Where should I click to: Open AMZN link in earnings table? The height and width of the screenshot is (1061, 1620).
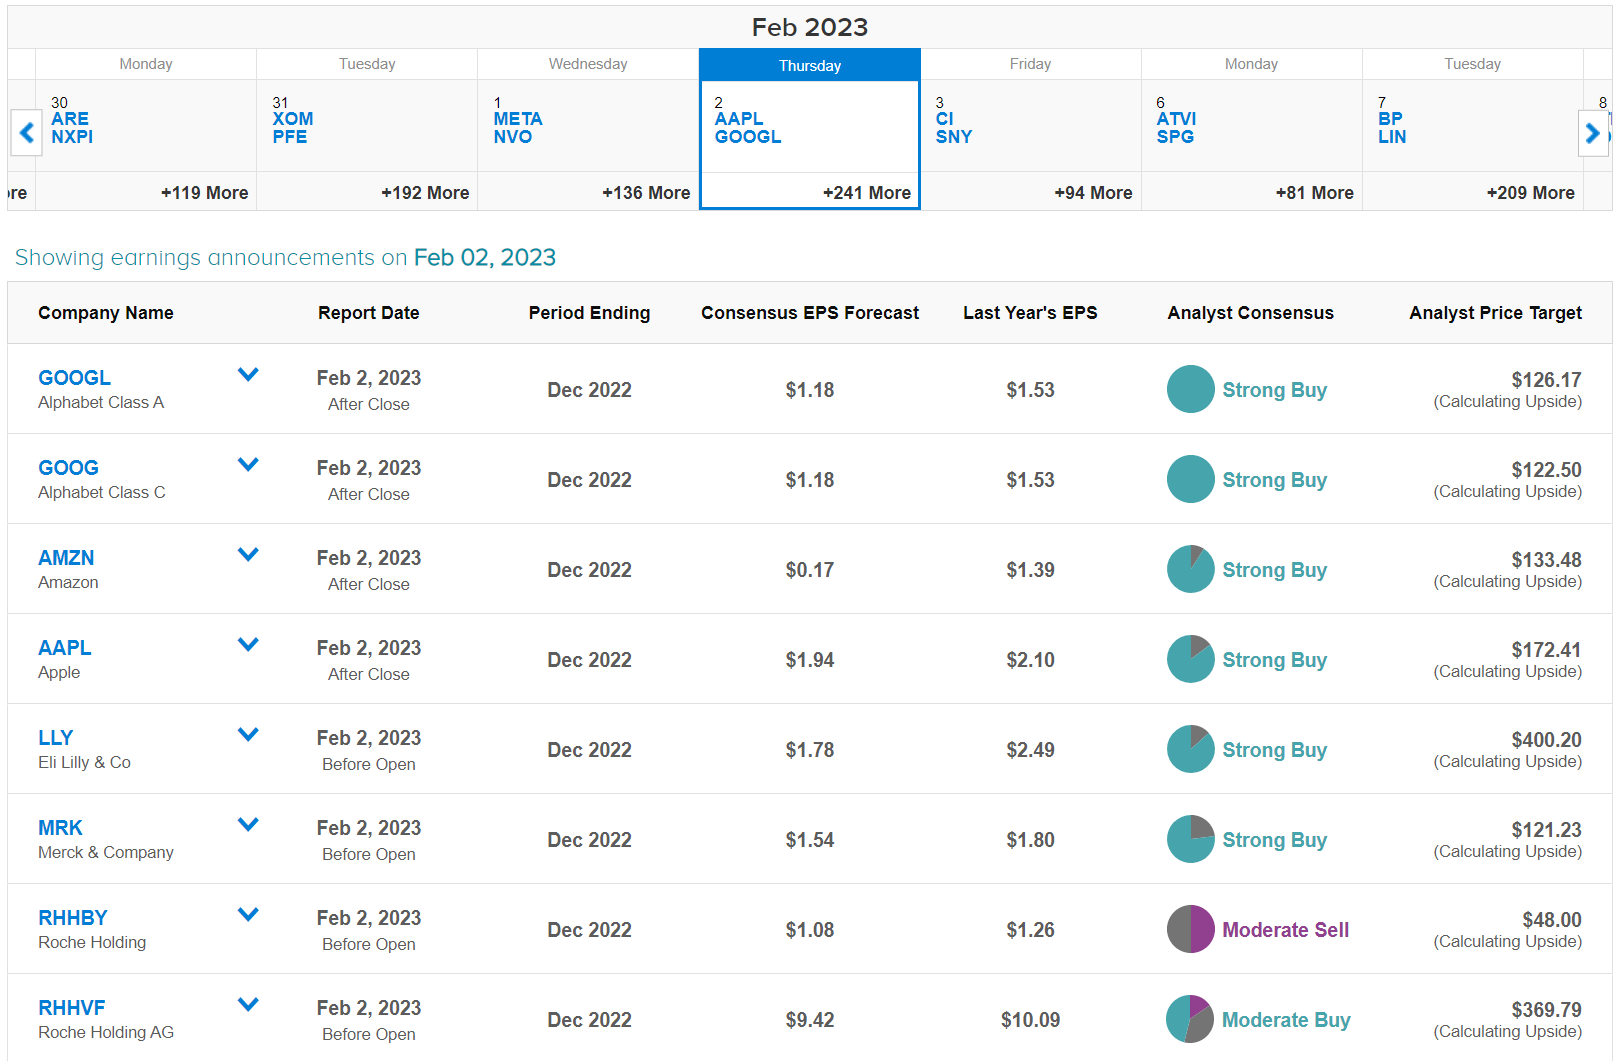click(x=66, y=558)
